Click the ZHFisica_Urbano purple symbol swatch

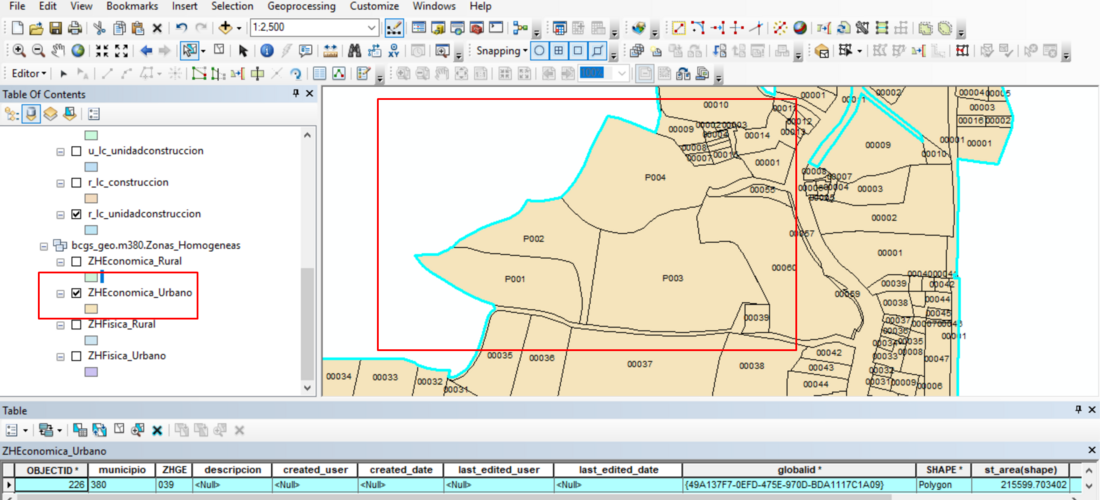click(x=91, y=372)
